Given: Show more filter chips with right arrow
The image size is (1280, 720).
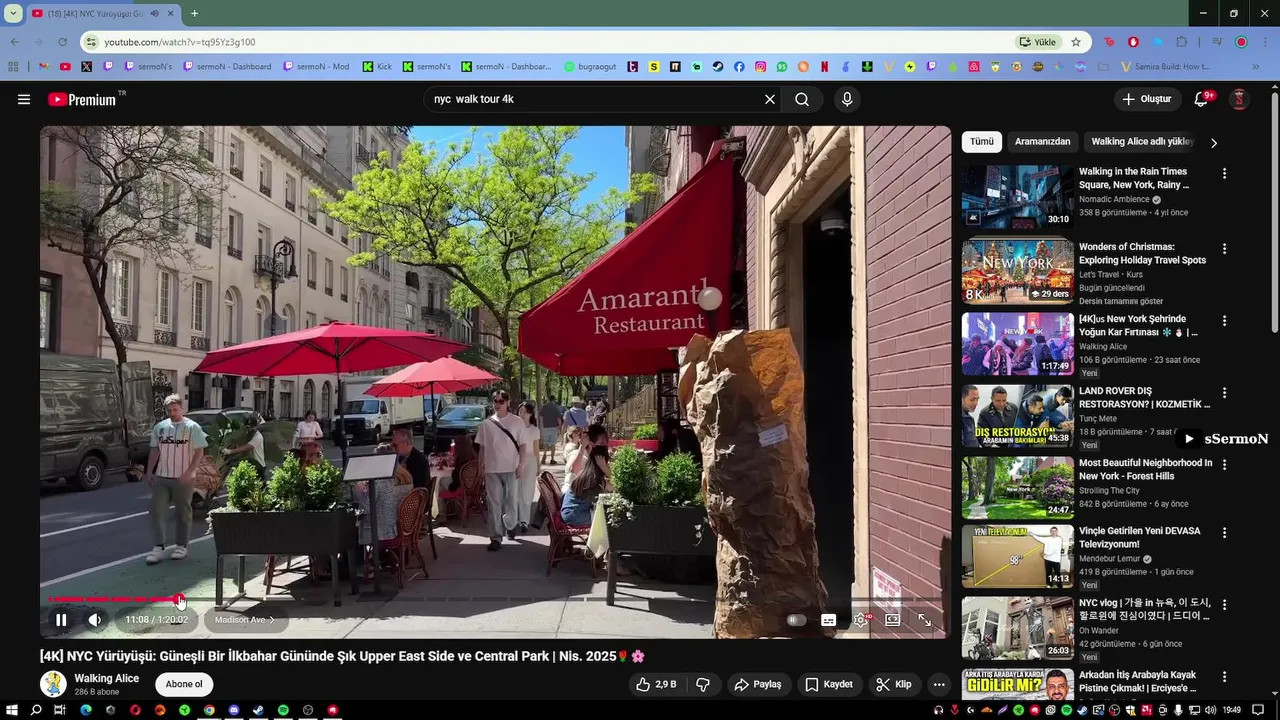Looking at the screenshot, I should click(1214, 142).
